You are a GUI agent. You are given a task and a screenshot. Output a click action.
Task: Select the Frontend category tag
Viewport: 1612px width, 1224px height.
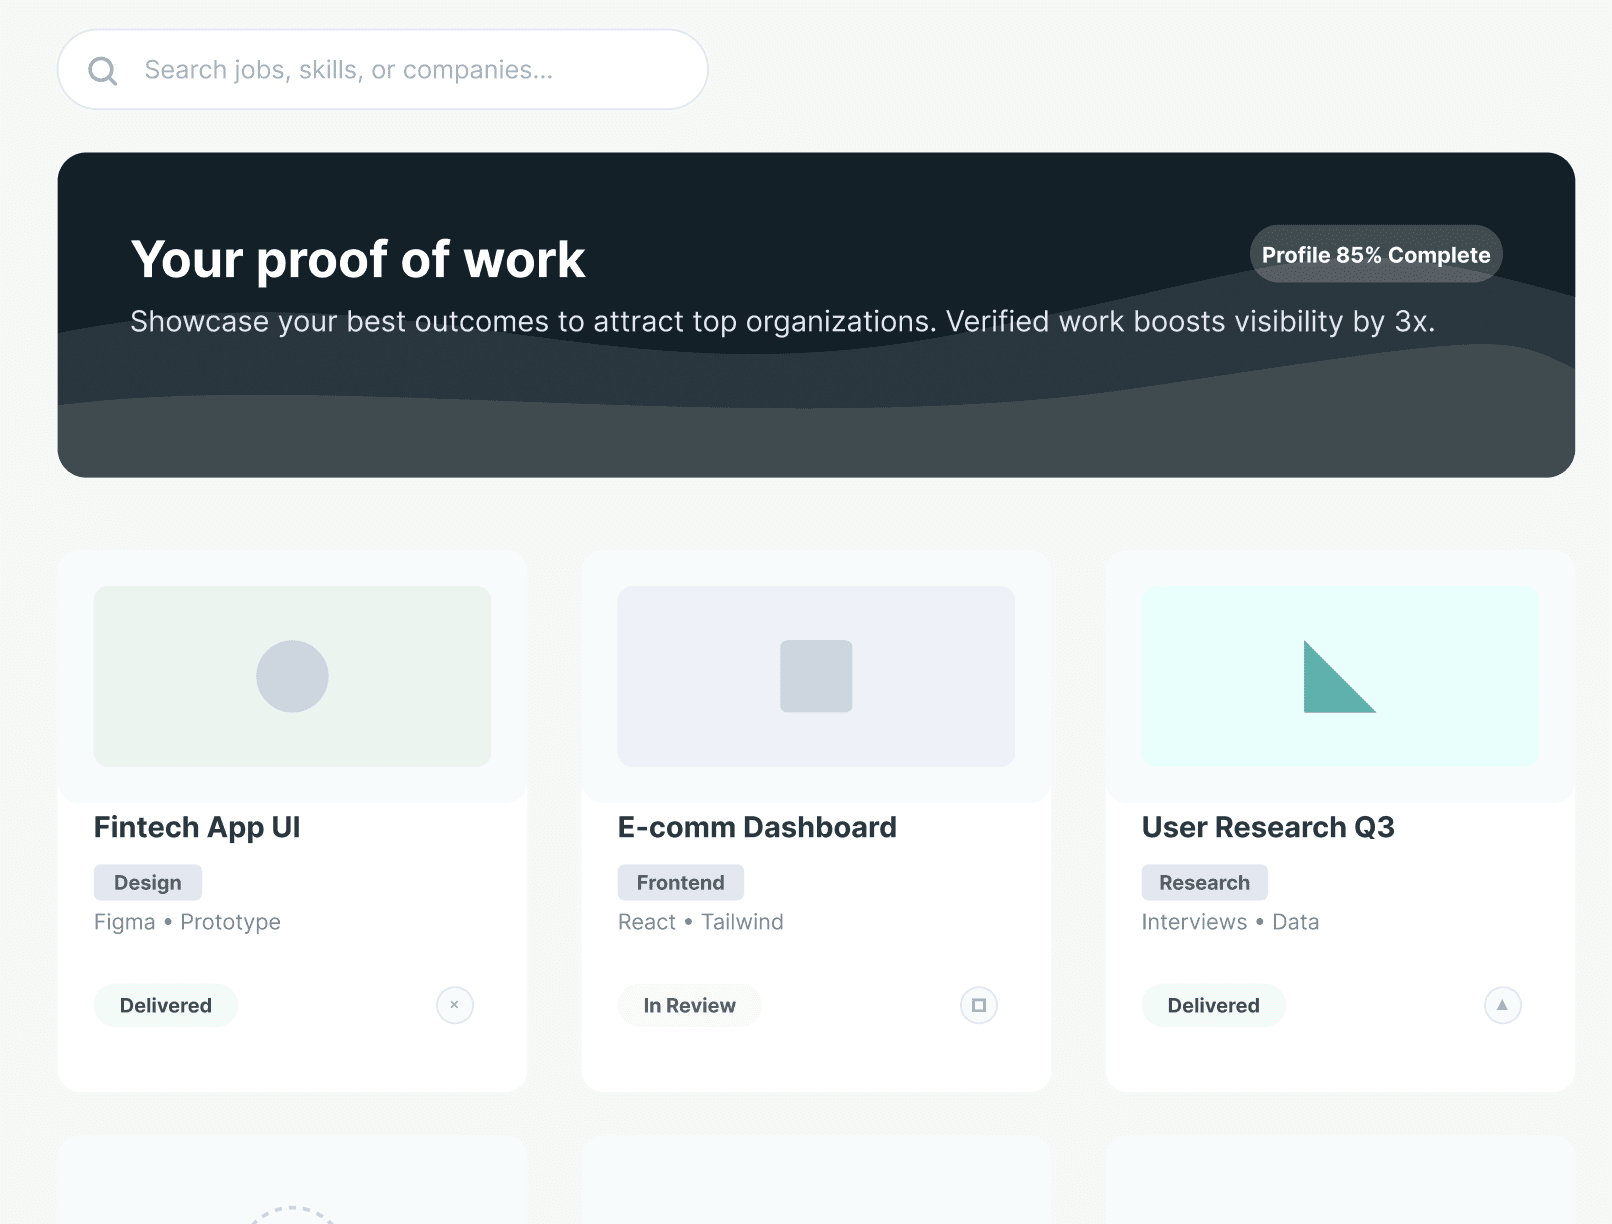tap(681, 882)
